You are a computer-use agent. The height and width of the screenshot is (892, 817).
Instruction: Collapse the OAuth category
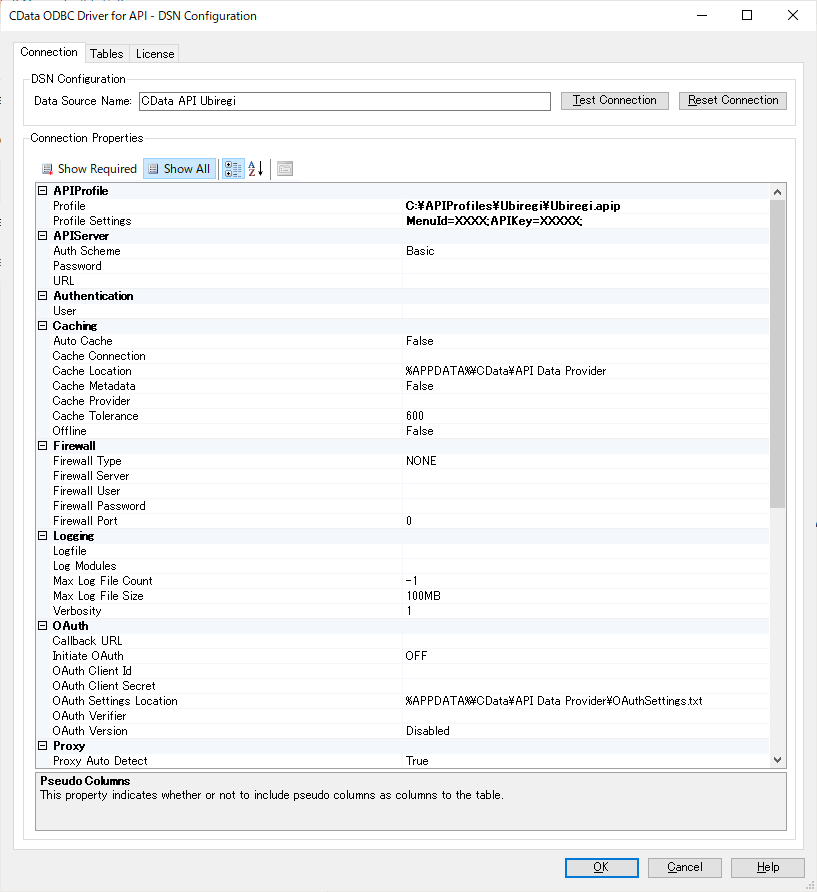point(43,626)
